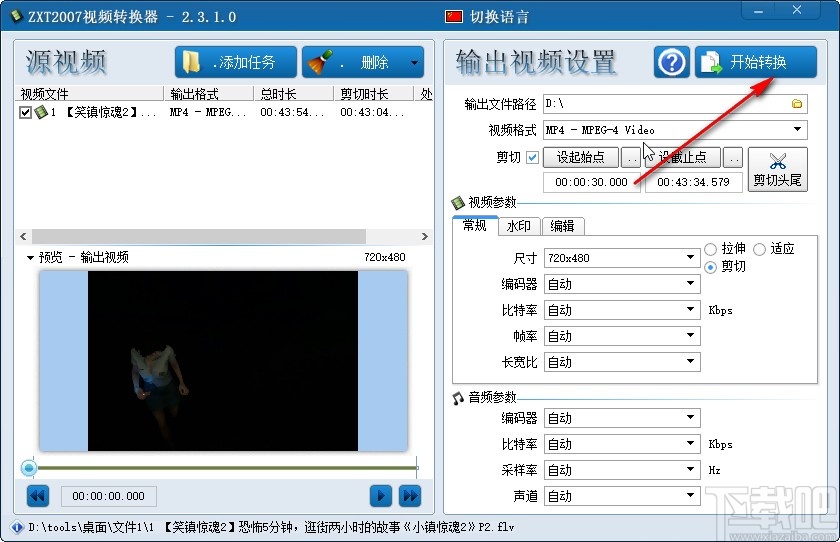This screenshot has height=542, width=840.
Task: Click the 总时长 column header
Action: click(294, 94)
